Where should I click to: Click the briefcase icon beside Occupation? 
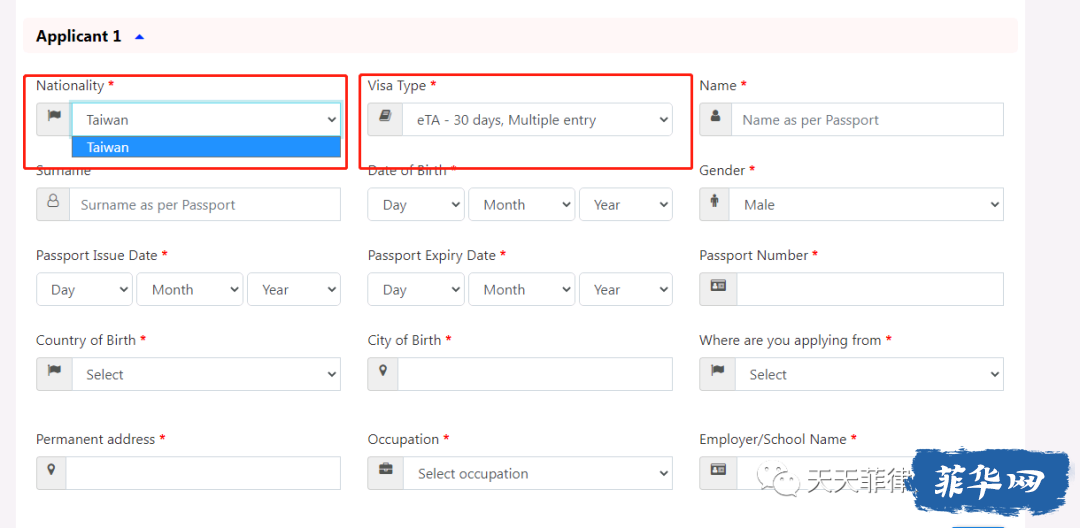386,469
